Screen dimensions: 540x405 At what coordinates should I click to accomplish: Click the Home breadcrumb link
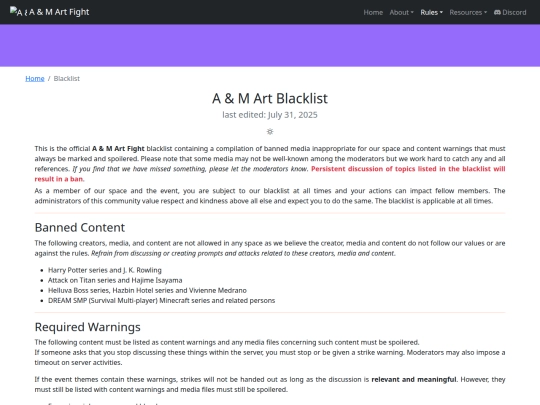[x=35, y=79]
